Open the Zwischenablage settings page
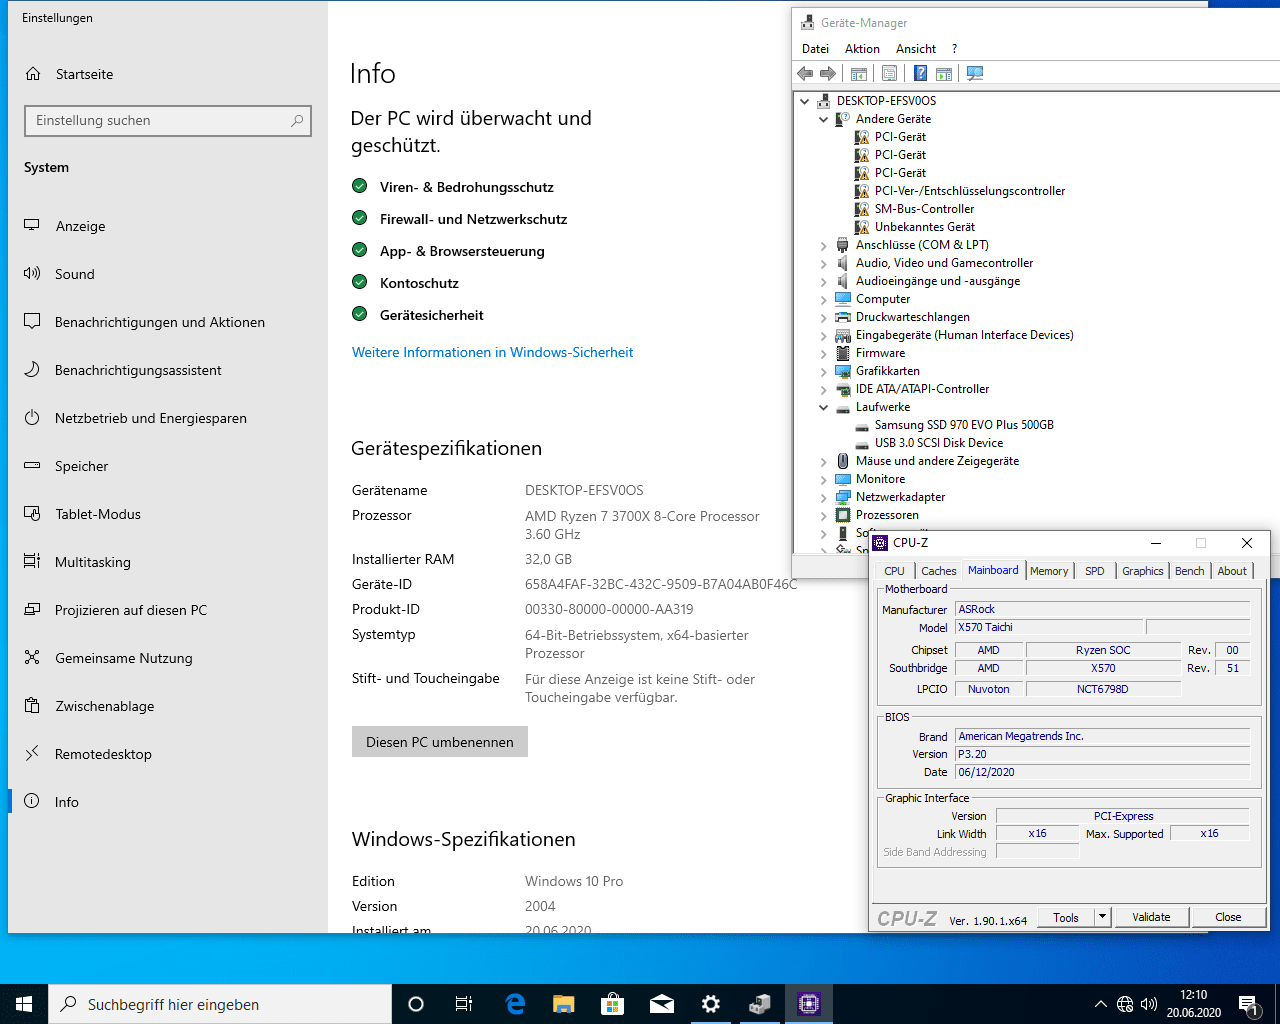The height and width of the screenshot is (1024, 1280). (x=168, y=706)
